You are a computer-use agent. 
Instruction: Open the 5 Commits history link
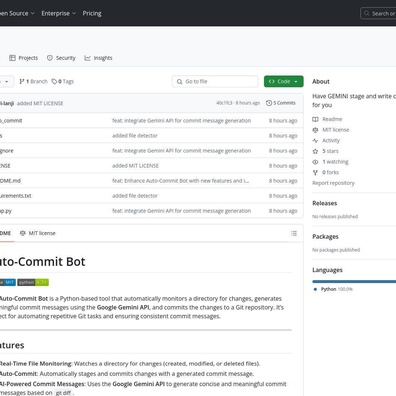coord(281,103)
